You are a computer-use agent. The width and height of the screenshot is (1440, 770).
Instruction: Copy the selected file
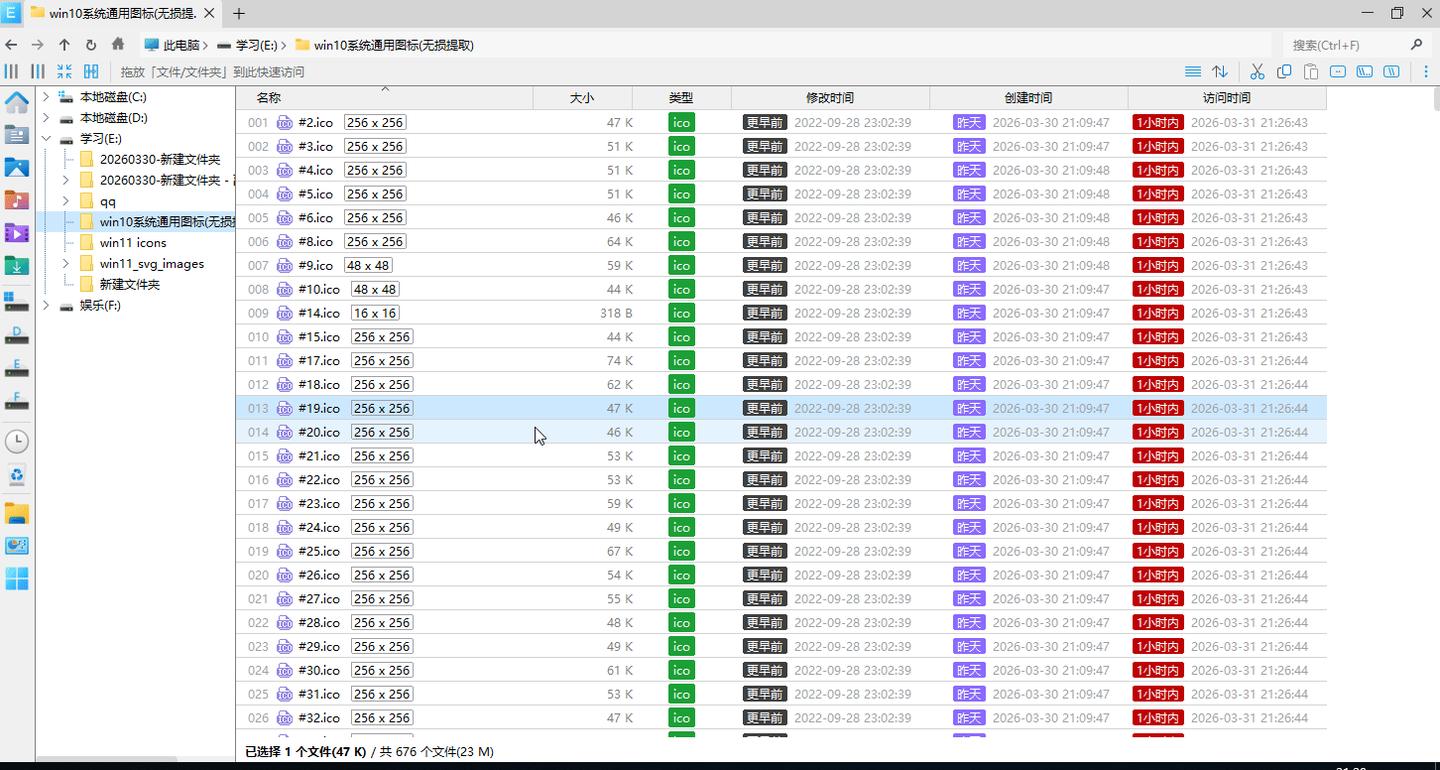(x=1284, y=72)
